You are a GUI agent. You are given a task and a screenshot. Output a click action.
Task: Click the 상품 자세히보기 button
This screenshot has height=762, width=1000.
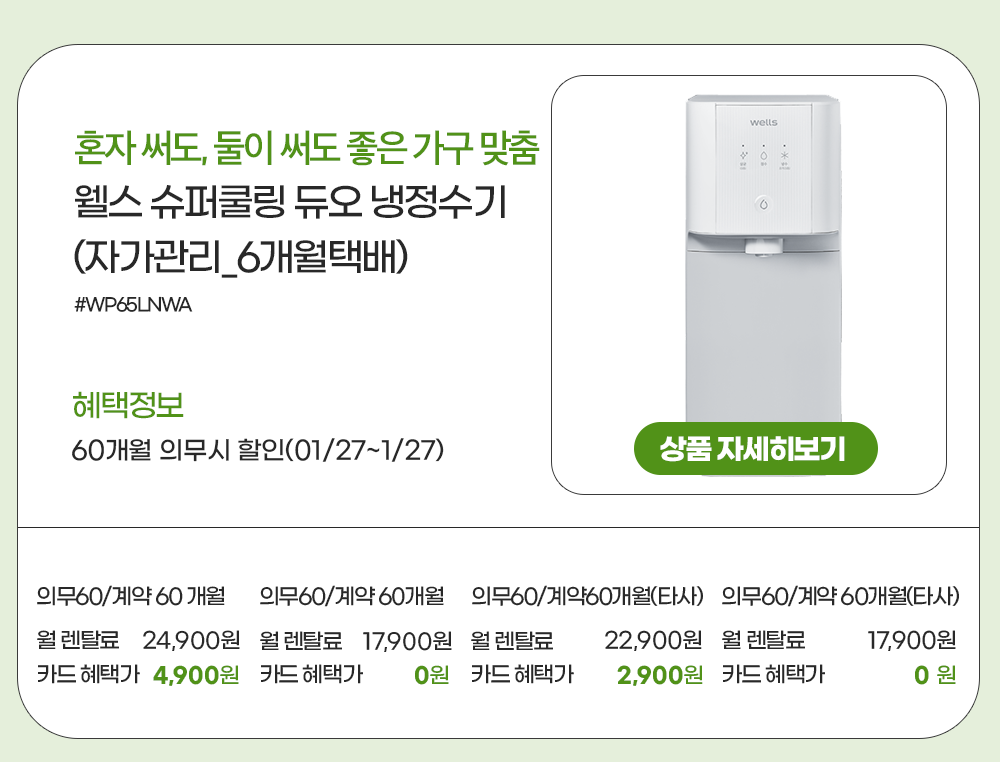tap(755, 449)
